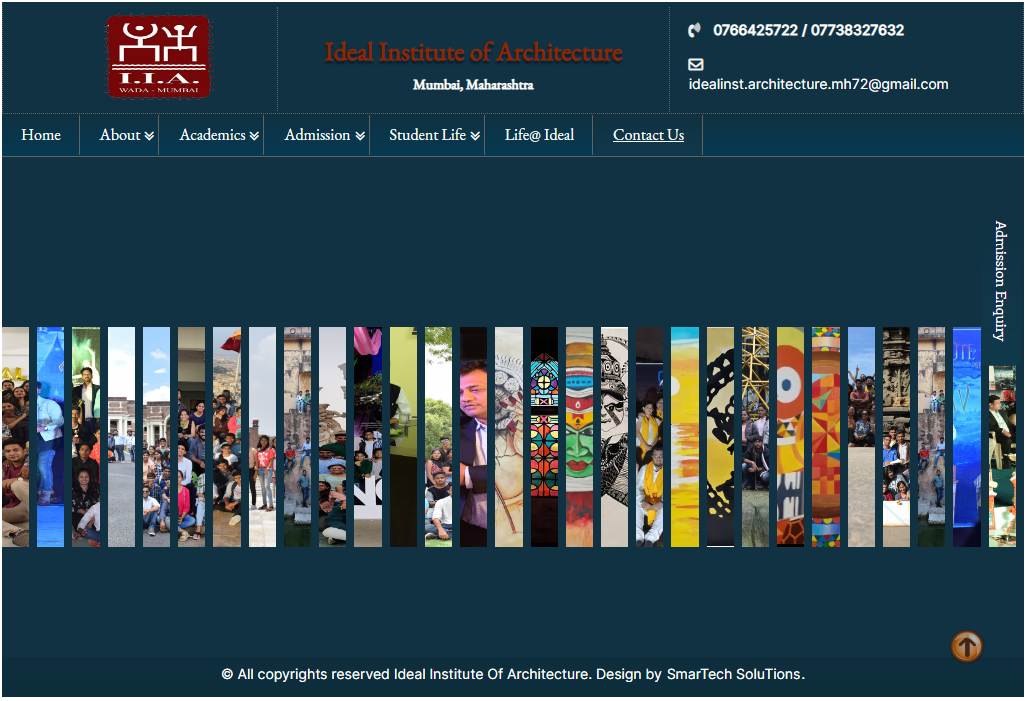Expand the Student Life submenu arrow
Image resolution: width=1025 pixels, height=701 pixels.
475,136
